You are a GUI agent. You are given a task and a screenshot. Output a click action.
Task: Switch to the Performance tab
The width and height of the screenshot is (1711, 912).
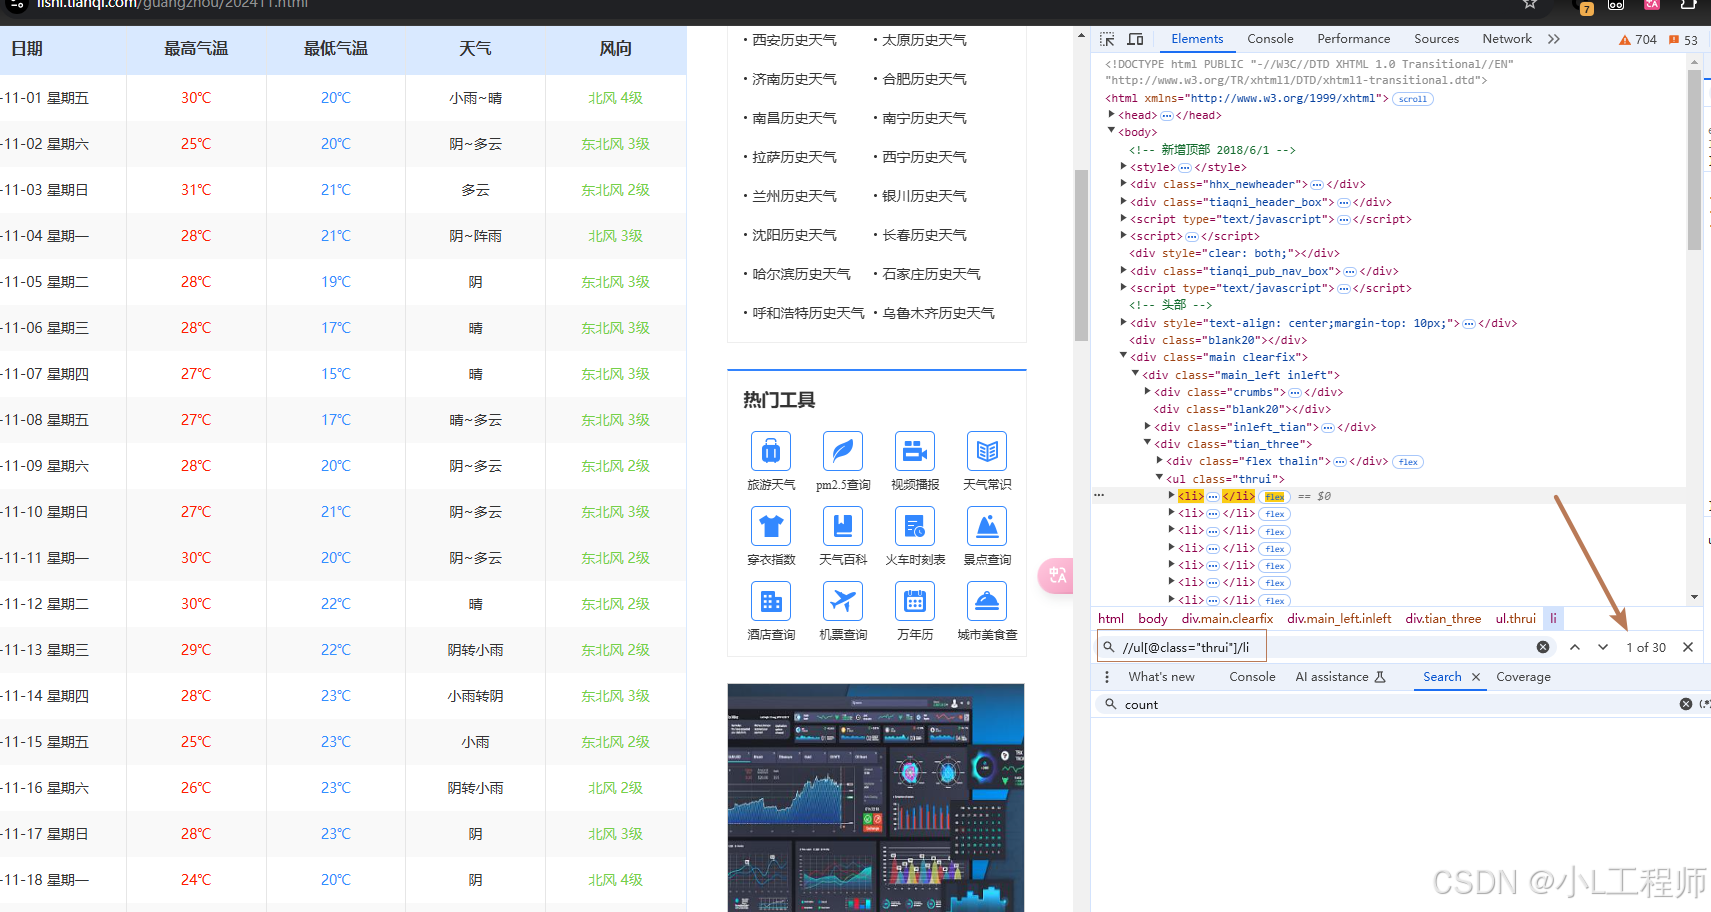(x=1353, y=39)
